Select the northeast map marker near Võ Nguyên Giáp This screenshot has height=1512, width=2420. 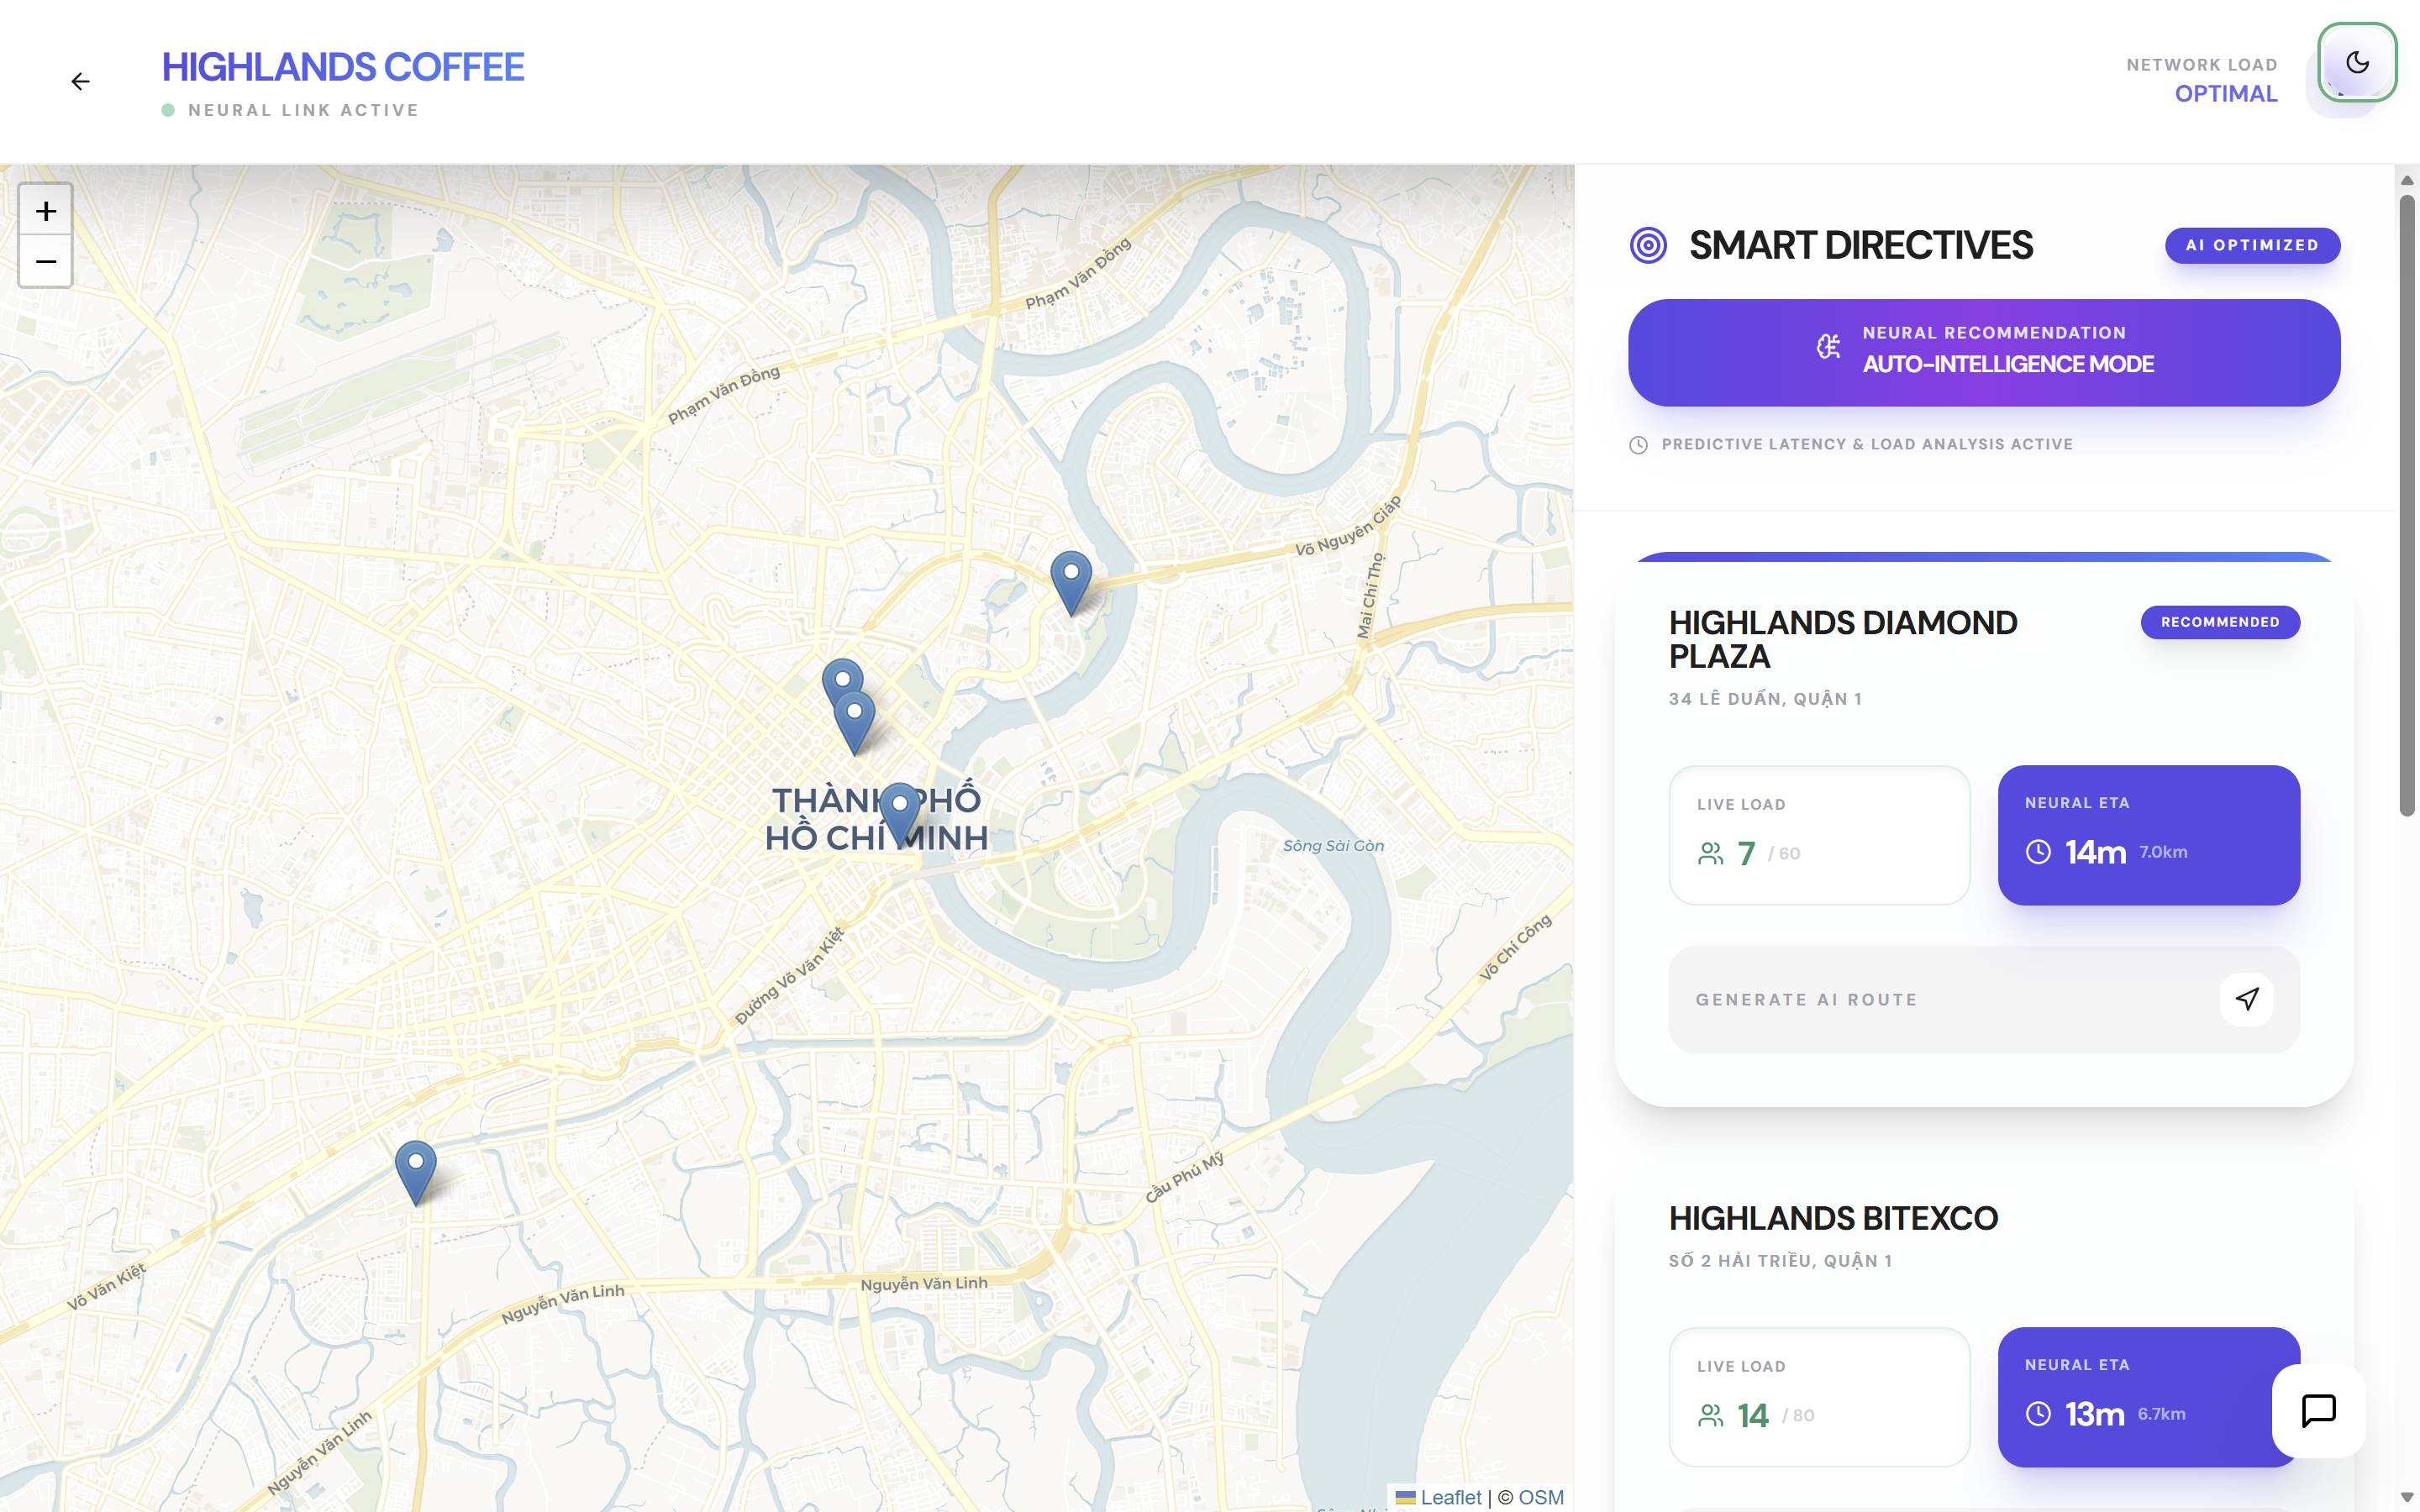[x=1070, y=580]
